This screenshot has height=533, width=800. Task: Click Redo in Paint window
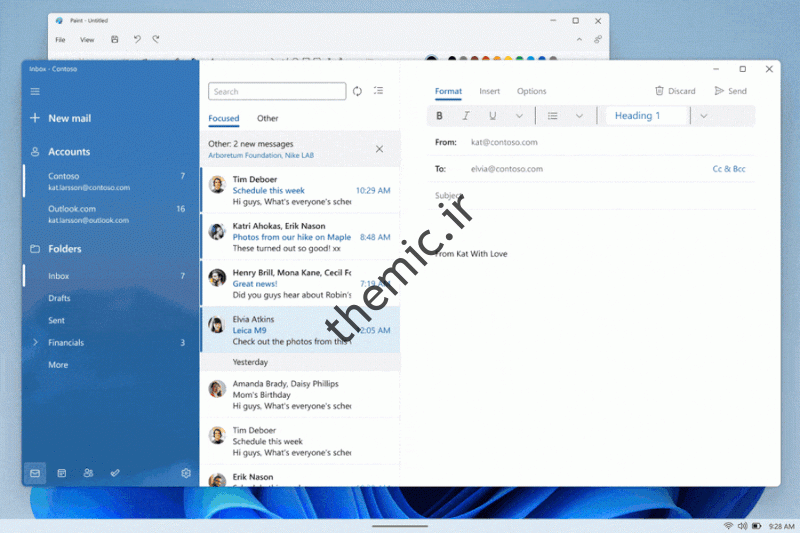[156, 39]
